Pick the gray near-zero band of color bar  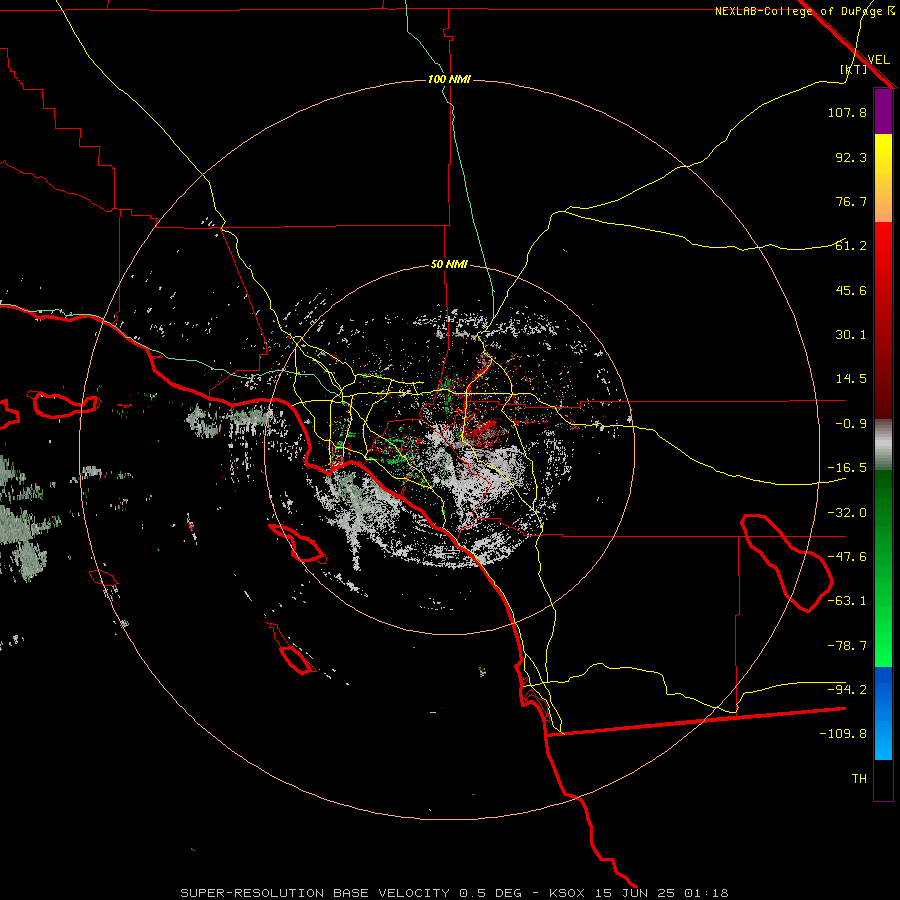click(x=883, y=445)
